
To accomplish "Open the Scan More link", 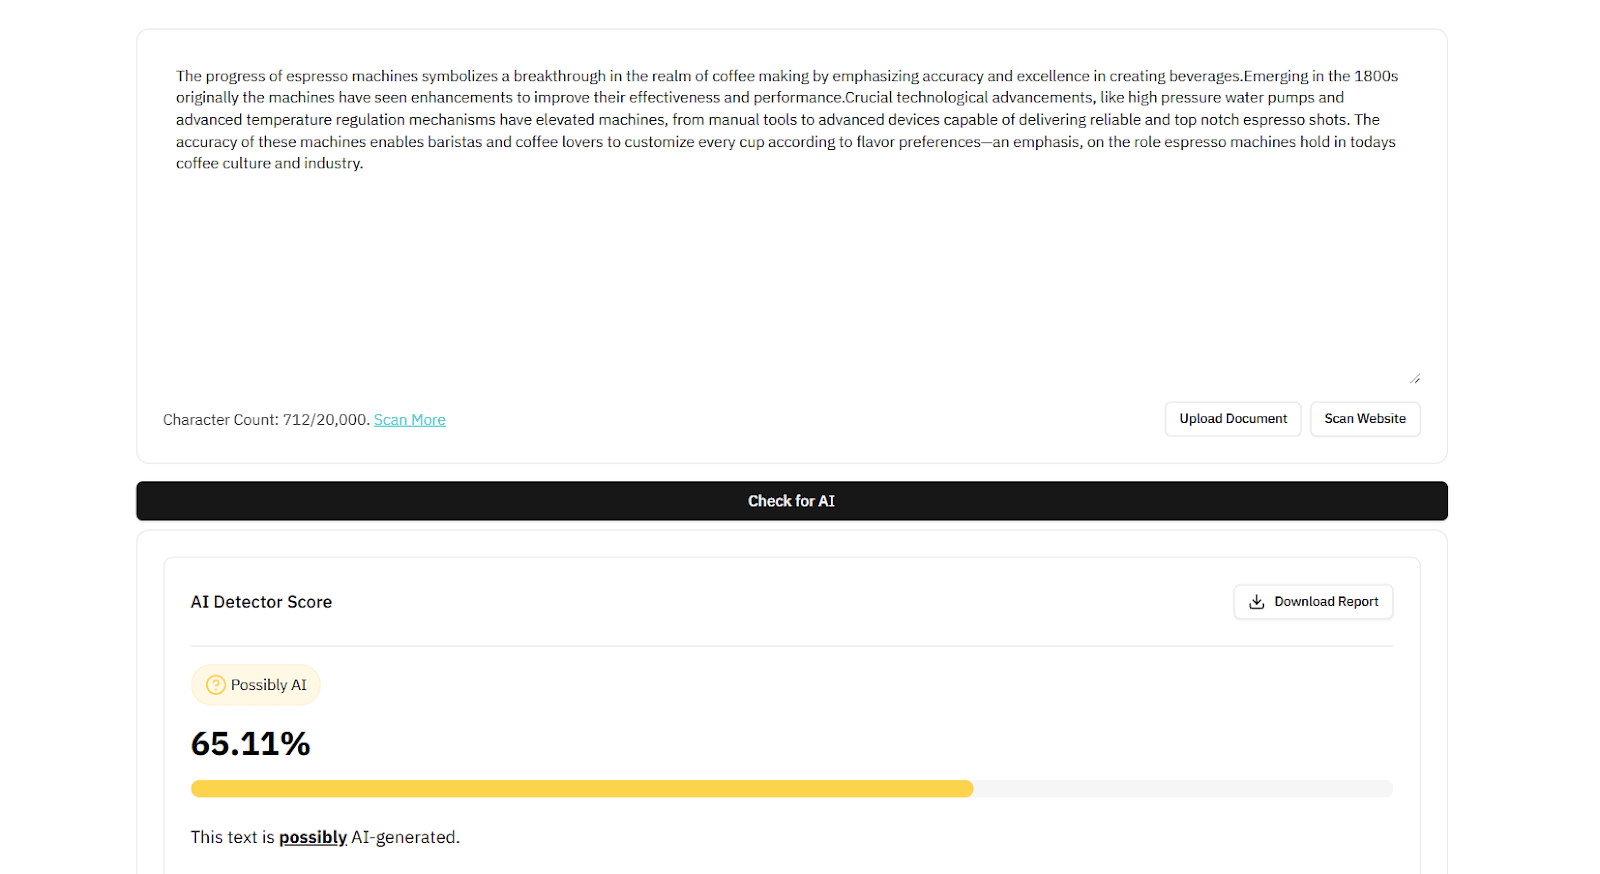I will [x=410, y=420].
